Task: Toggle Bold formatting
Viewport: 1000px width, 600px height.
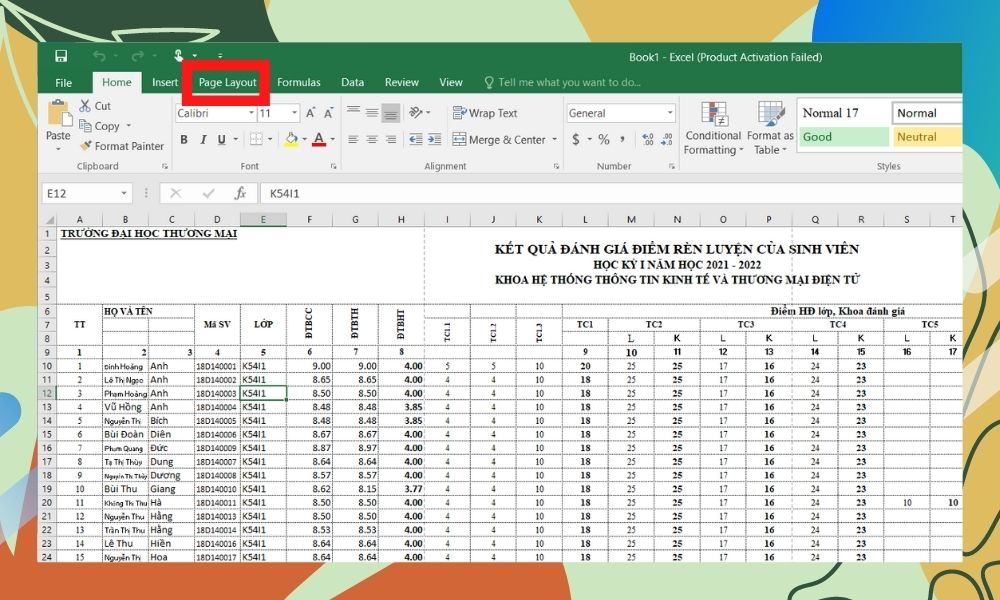Action: pos(185,140)
